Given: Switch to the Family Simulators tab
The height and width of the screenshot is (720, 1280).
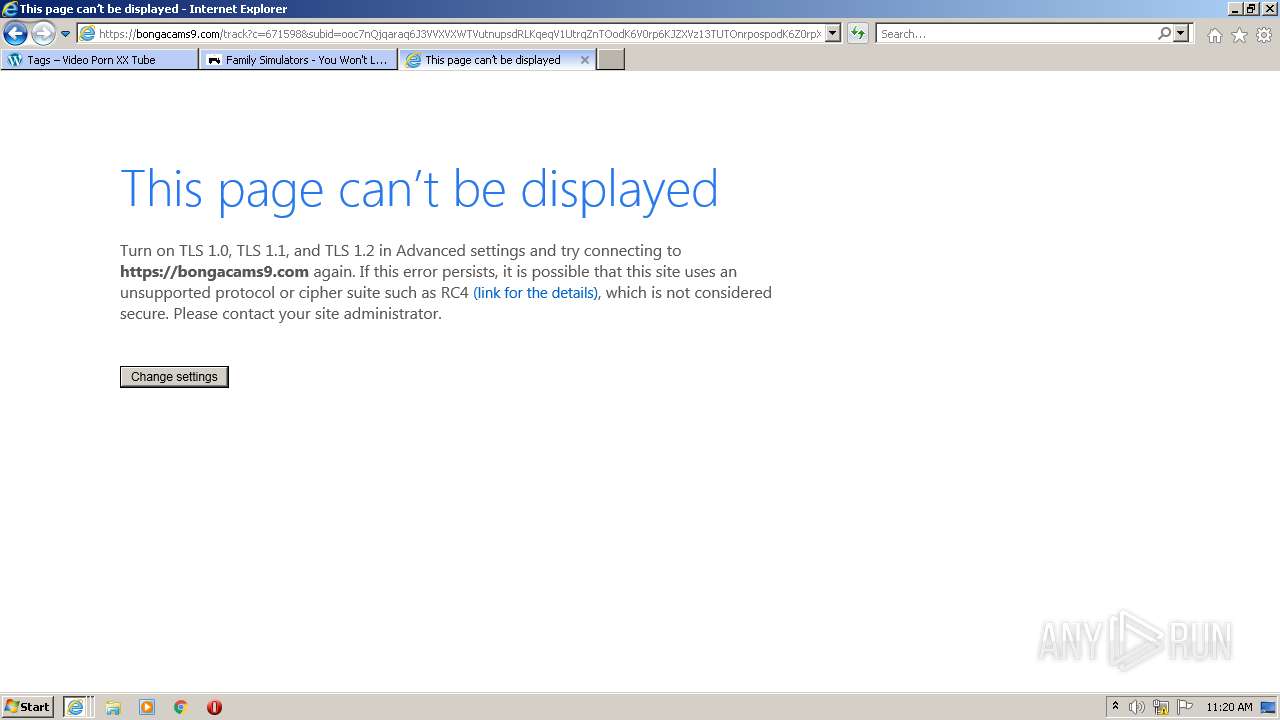Looking at the screenshot, I should pyautogui.click(x=299, y=60).
